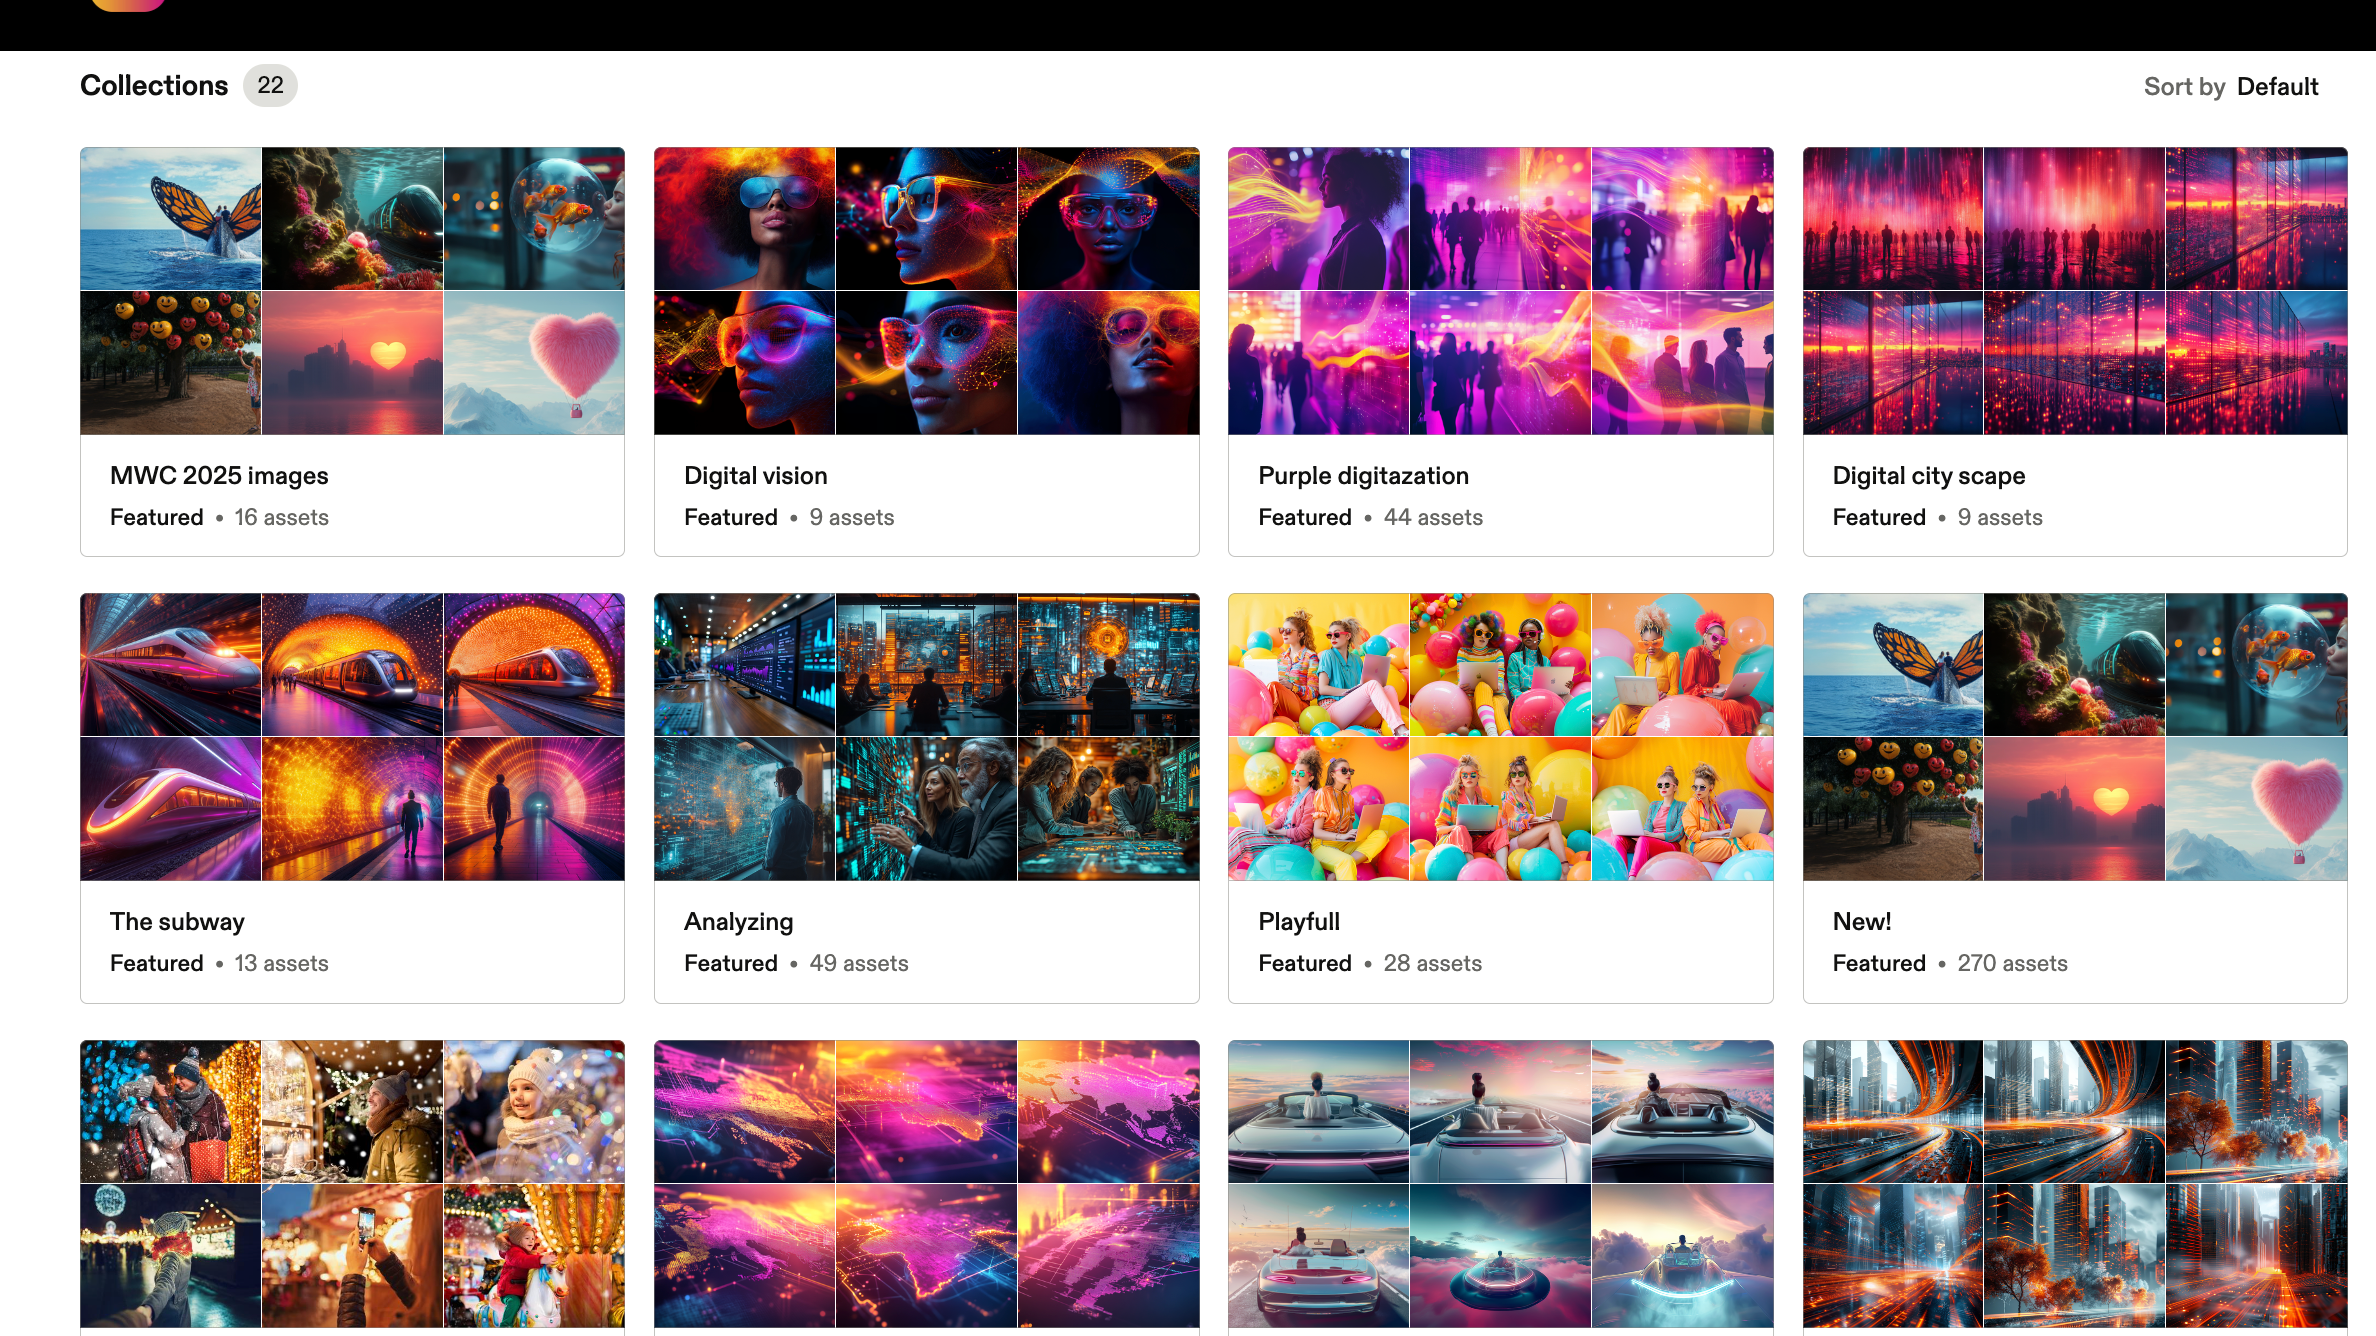Click the pink heart balloon thumbnail in MWC 2025

click(534, 363)
